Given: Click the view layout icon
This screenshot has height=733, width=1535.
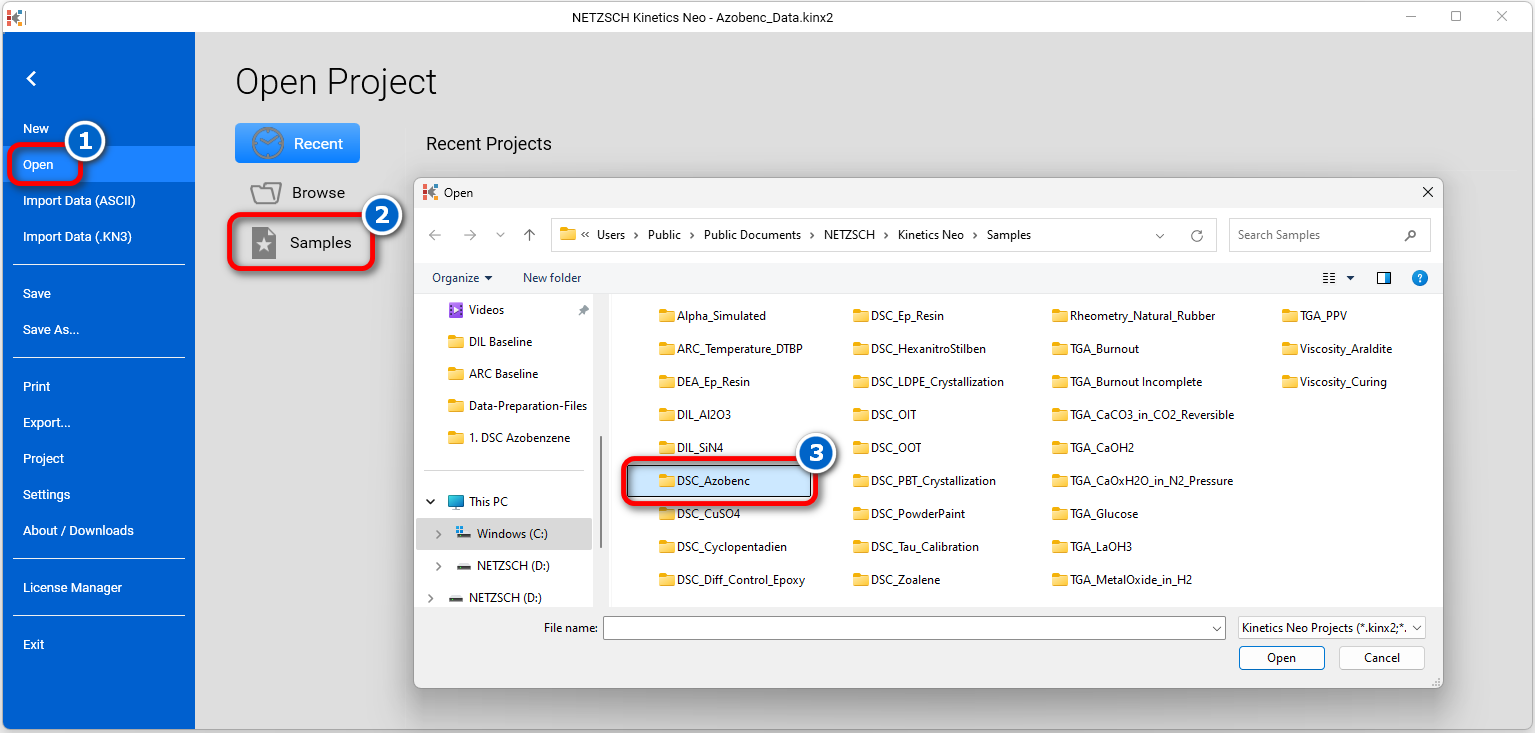Looking at the screenshot, I should tap(1329, 278).
